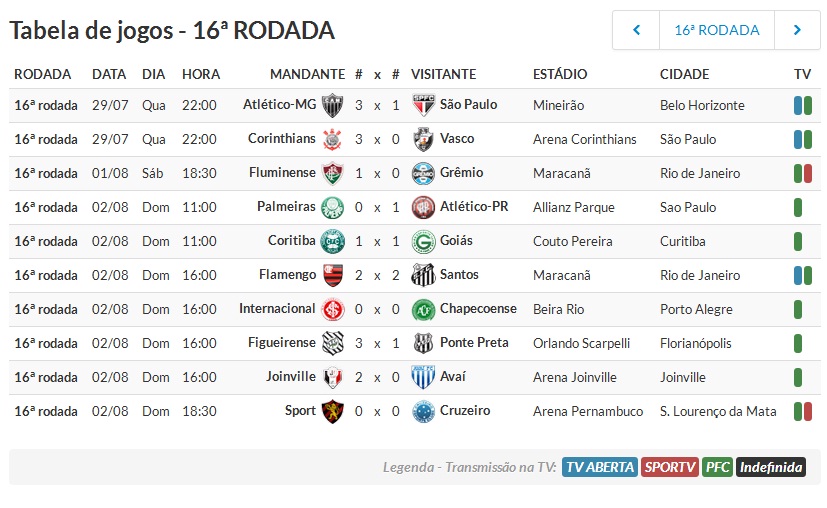This screenshot has width=827, height=508.
Task: Click the Palmeiras club crest
Action: click(x=332, y=208)
